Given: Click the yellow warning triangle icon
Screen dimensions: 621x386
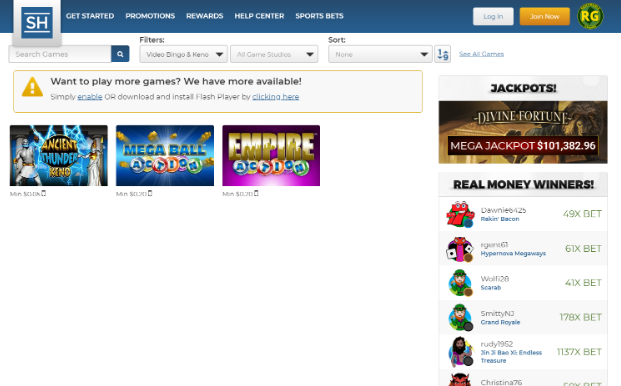Looking at the screenshot, I should pos(32,87).
